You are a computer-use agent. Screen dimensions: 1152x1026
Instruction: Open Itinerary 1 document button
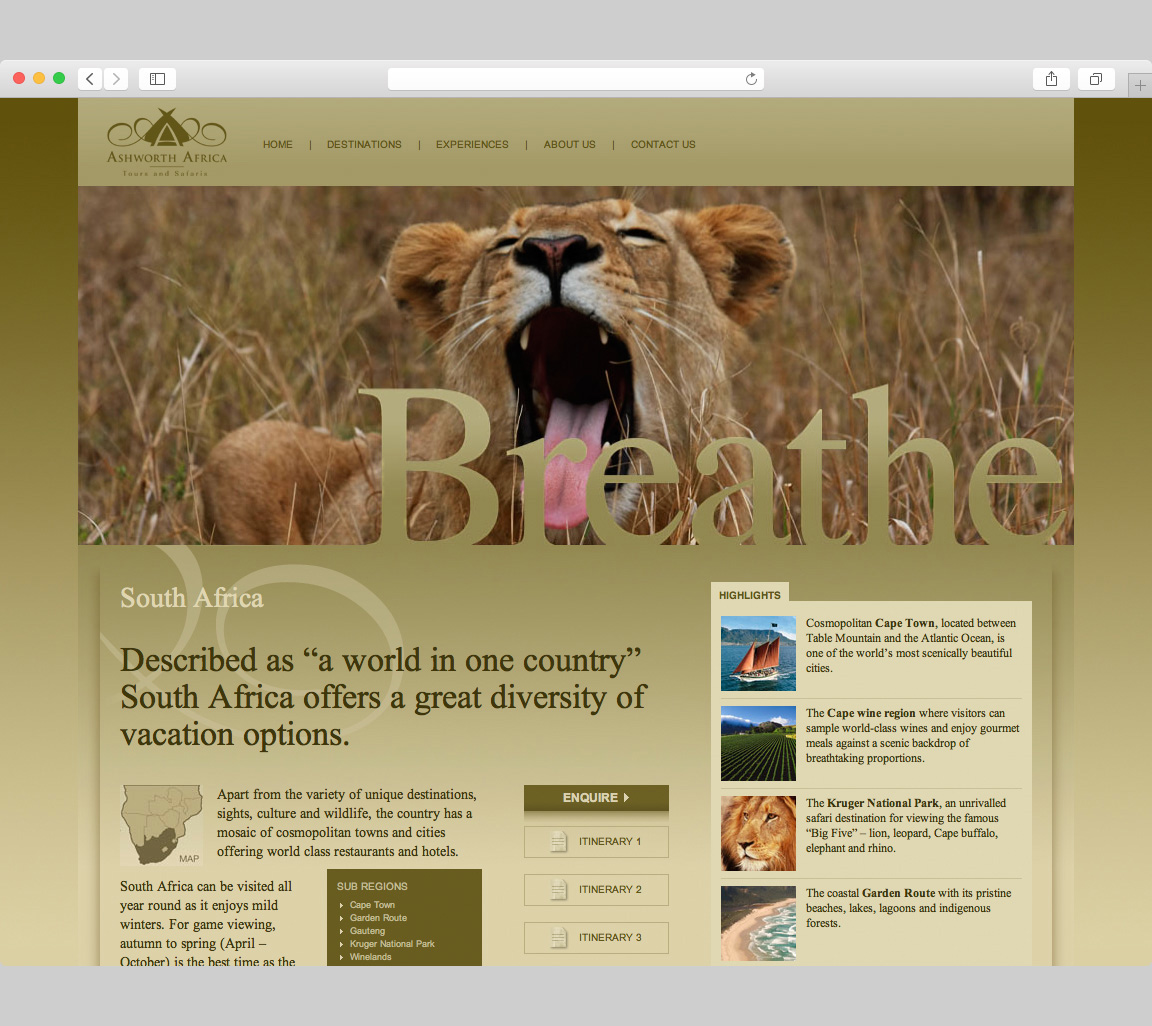[x=596, y=842]
